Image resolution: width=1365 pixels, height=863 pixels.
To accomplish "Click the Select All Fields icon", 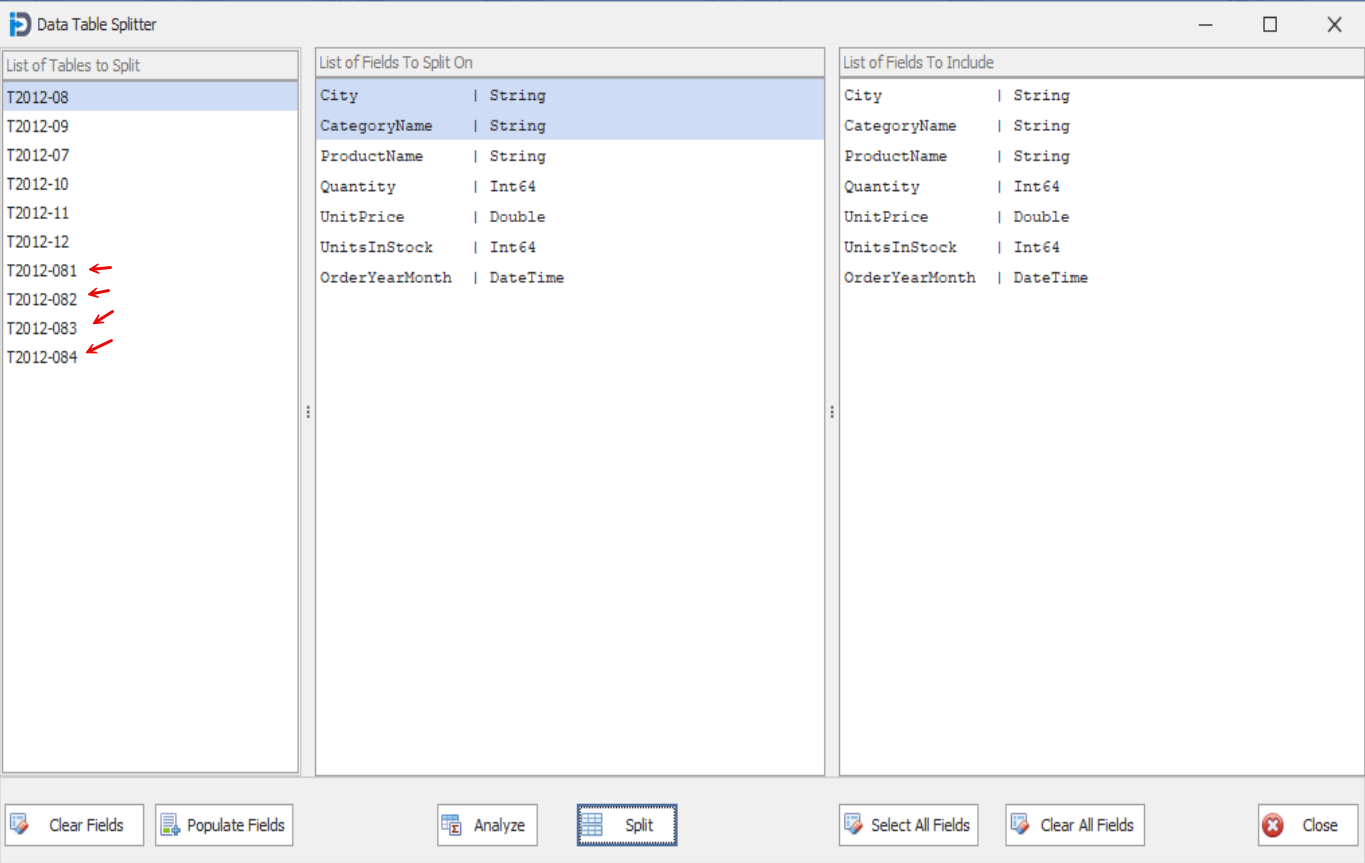I will click(854, 825).
